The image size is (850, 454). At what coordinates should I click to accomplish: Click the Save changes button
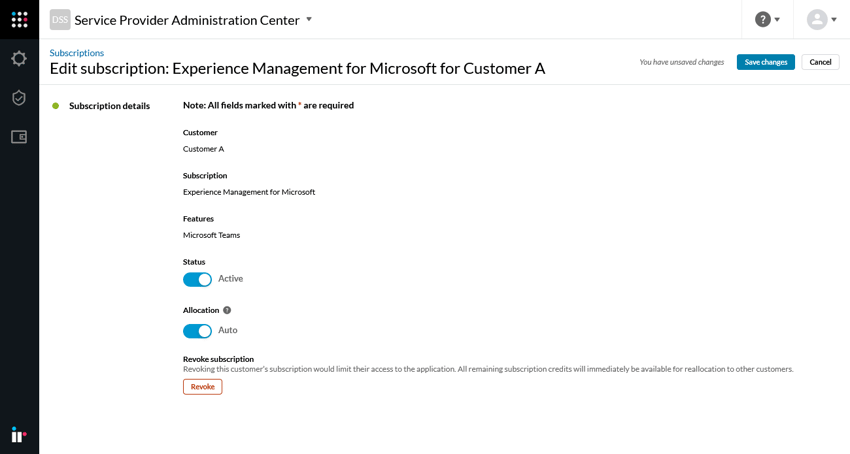tap(765, 62)
